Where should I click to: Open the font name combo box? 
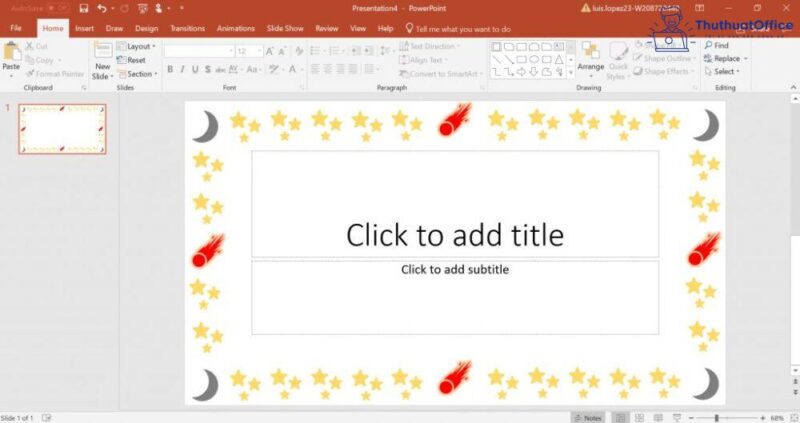tap(199, 51)
